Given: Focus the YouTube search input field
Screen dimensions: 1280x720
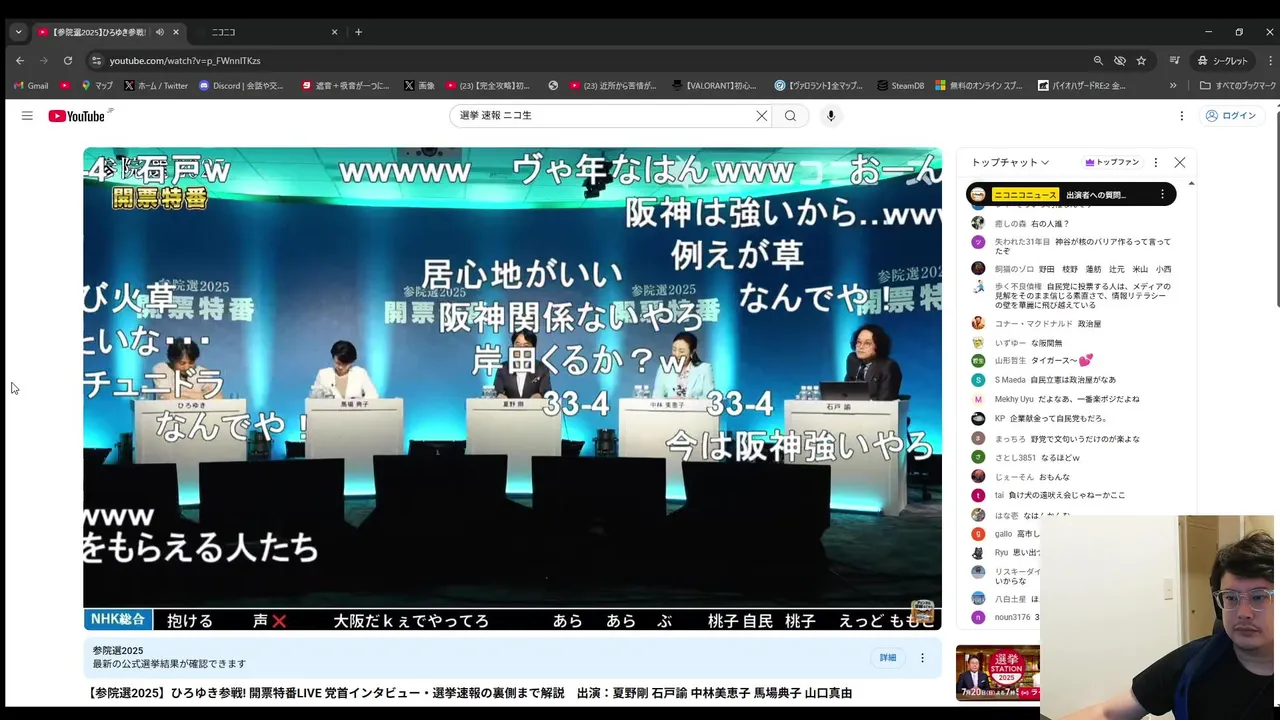Looking at the screenshot, I should point(605,116).
